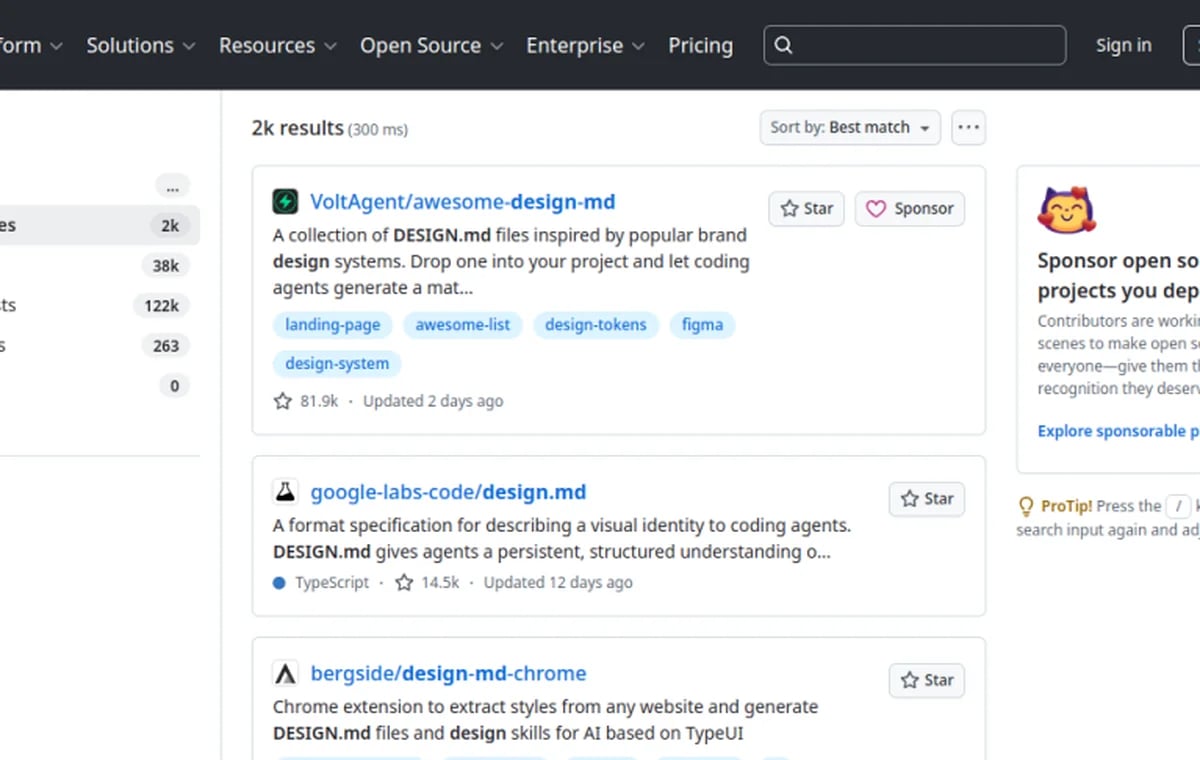Select the landing-page topic tag

tap(333, 325)
